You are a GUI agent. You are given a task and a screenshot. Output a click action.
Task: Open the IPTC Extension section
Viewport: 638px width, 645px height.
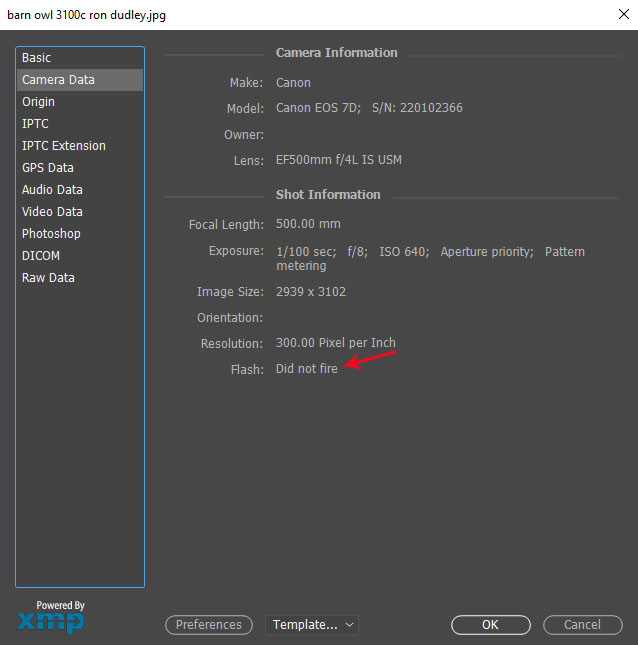point(64,146)
